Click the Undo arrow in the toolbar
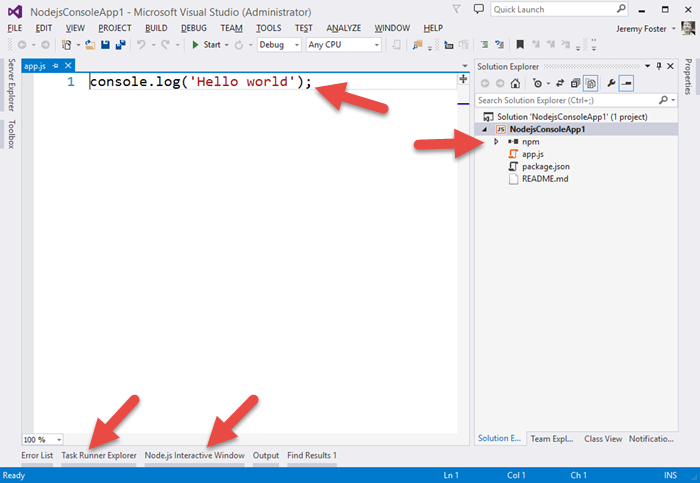Image resolution: width=700 pixels, height=483 pixels. [141, 45]
